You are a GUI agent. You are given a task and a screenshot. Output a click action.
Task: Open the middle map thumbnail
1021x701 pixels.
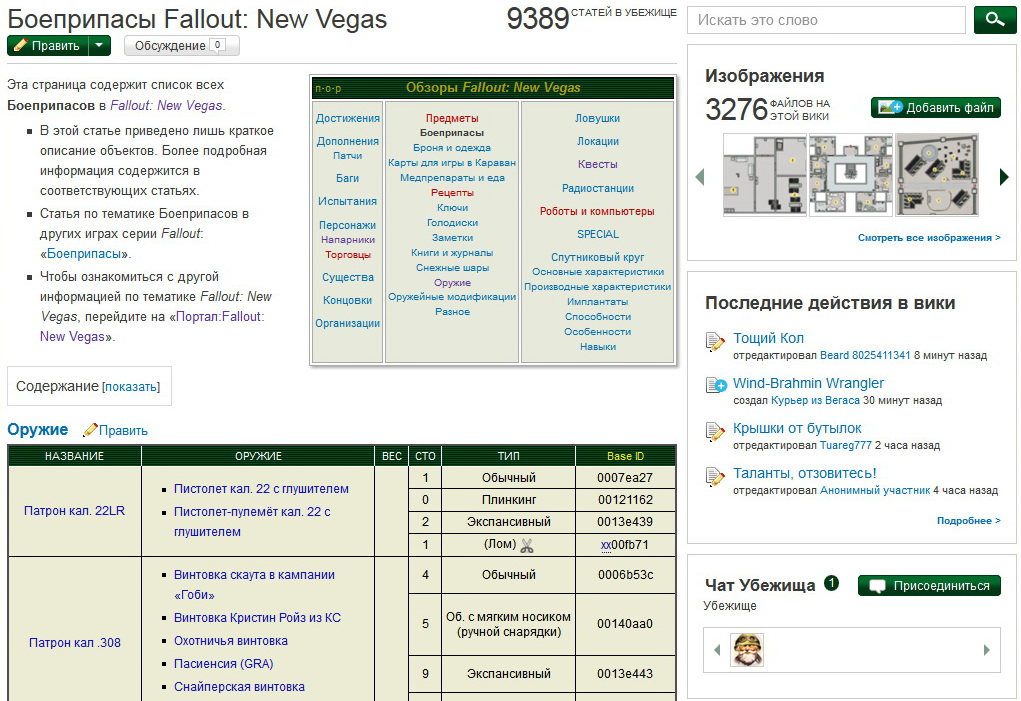pyautogui.click(x=850, y=174)
